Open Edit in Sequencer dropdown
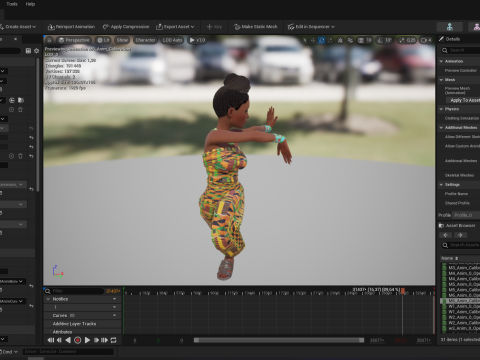 (x=311, y=27)
